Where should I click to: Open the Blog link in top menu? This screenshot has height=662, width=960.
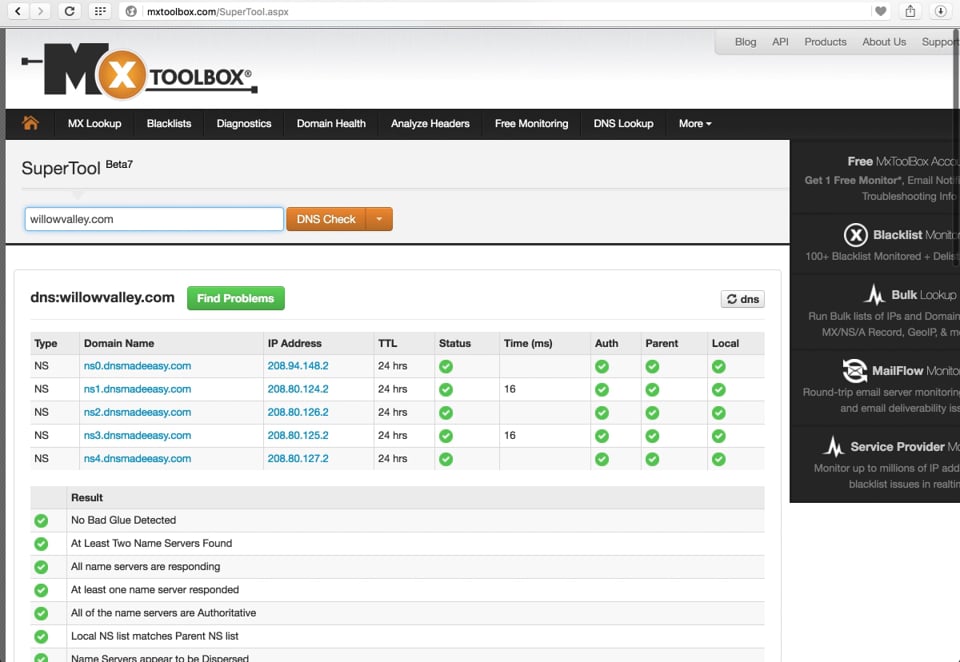(x=745, y=42)
